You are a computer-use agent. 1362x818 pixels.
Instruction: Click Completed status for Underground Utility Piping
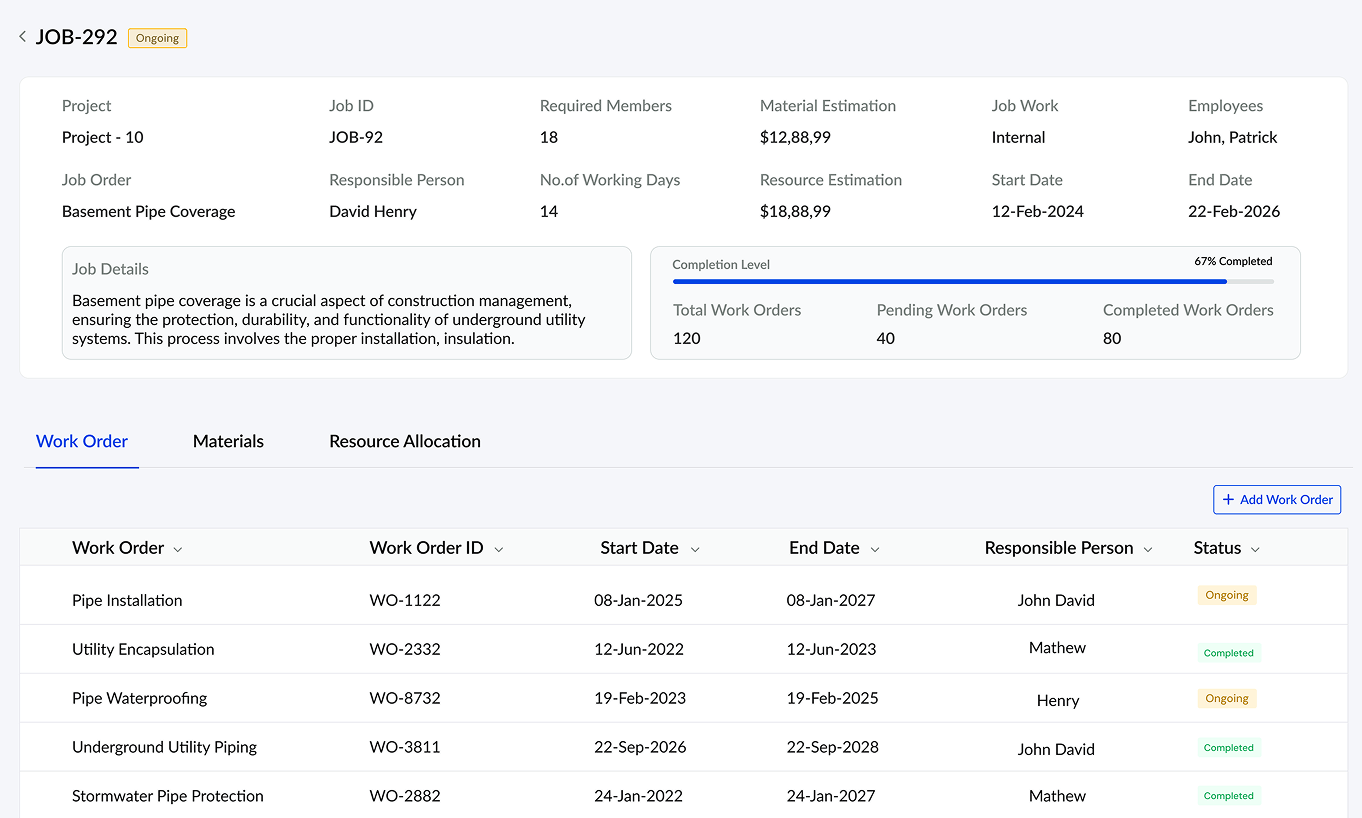(1228, 748)
